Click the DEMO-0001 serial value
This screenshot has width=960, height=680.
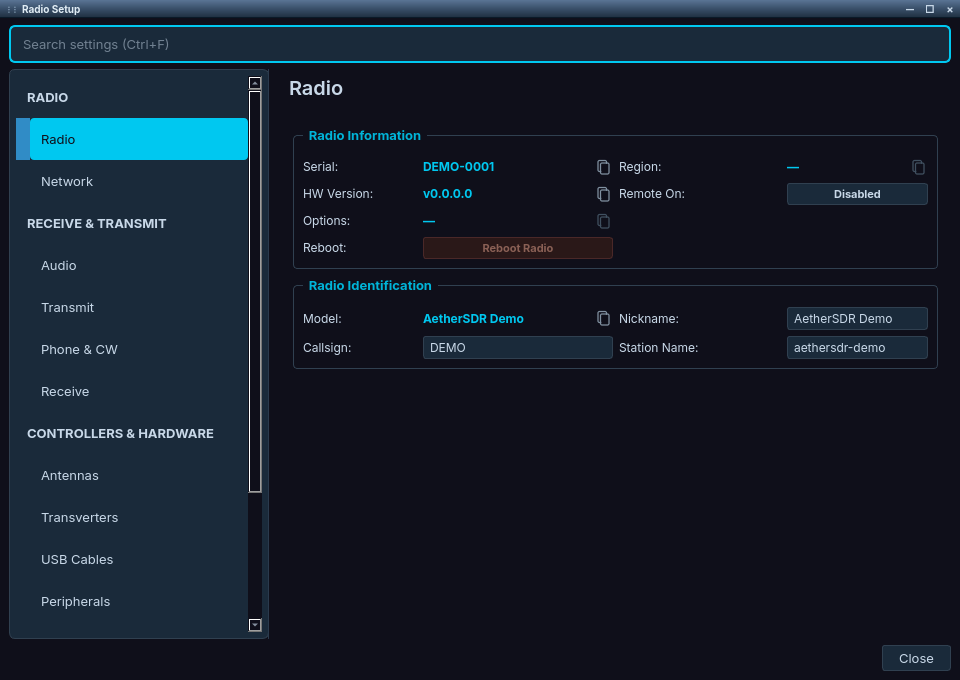[459, 167]
